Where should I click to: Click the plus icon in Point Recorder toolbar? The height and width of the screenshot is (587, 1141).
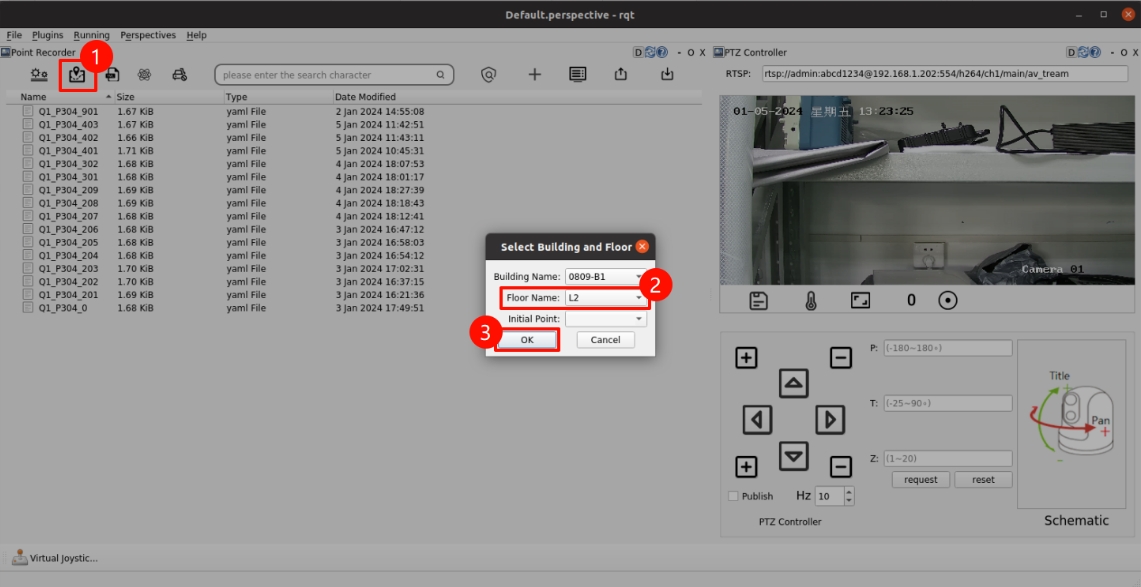pyautogui.click(x=534, y=75)
